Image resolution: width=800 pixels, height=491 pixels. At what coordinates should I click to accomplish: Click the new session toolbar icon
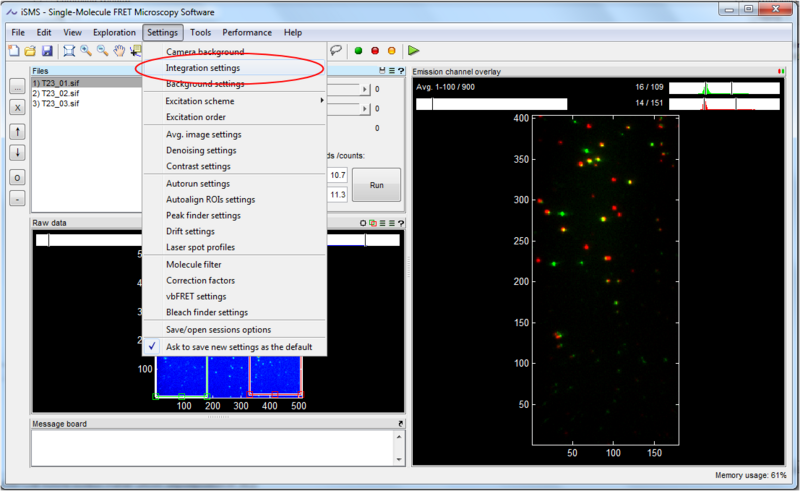[15, 50]
